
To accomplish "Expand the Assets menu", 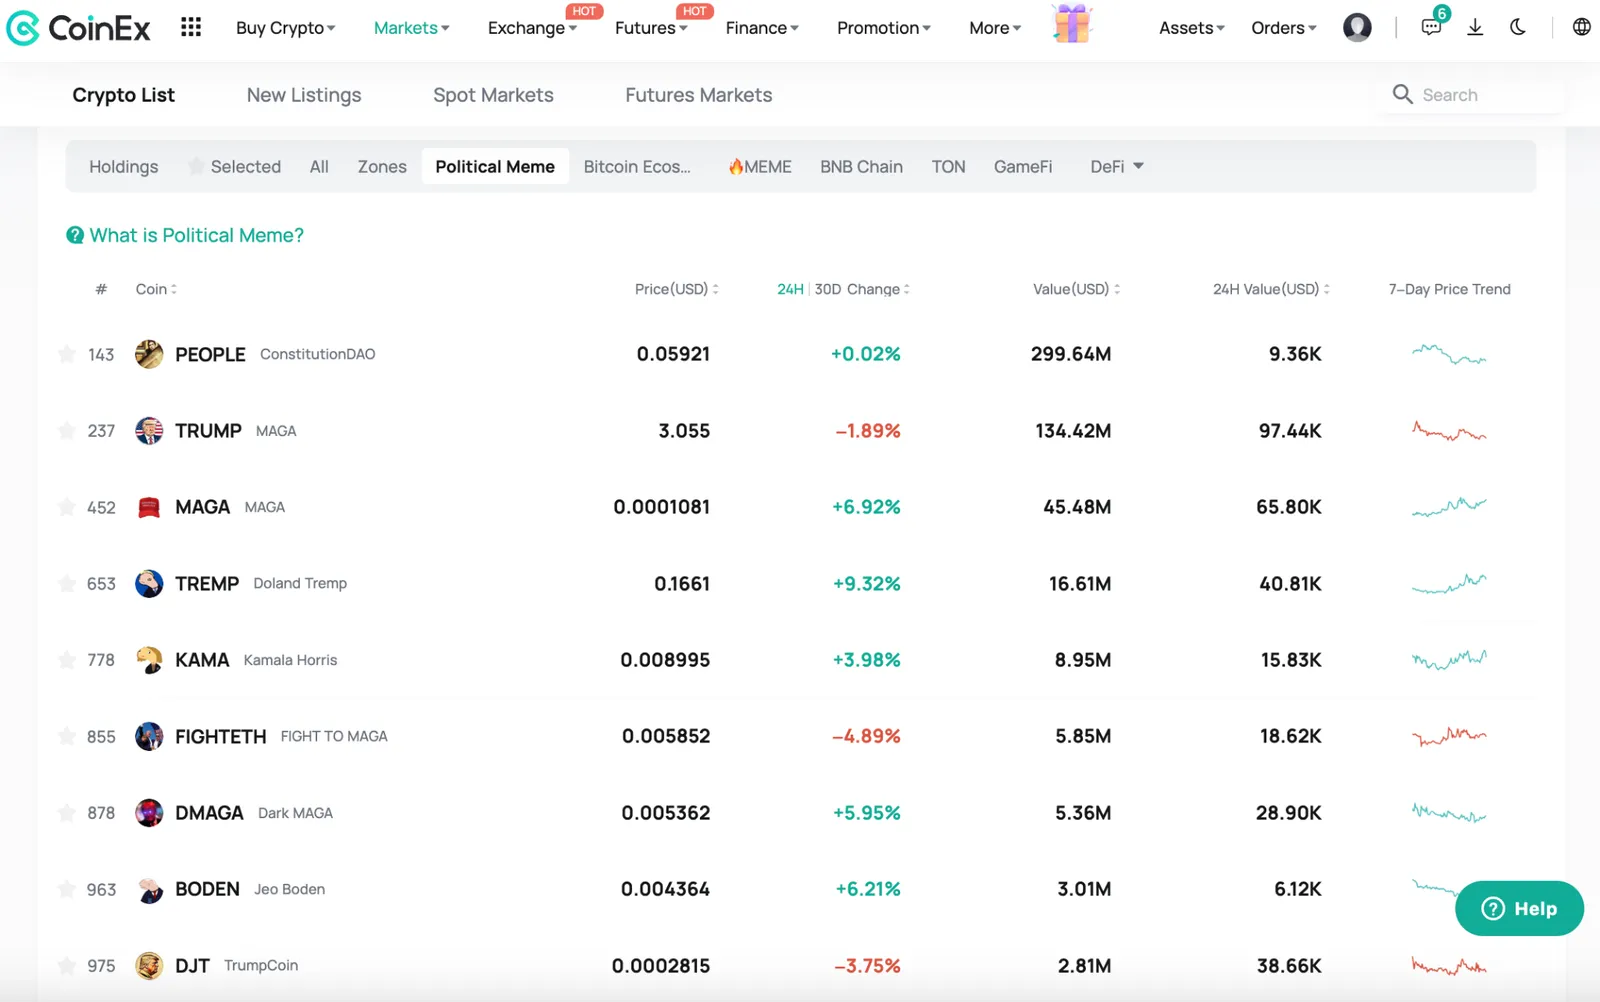I will tap(1192, 28).
